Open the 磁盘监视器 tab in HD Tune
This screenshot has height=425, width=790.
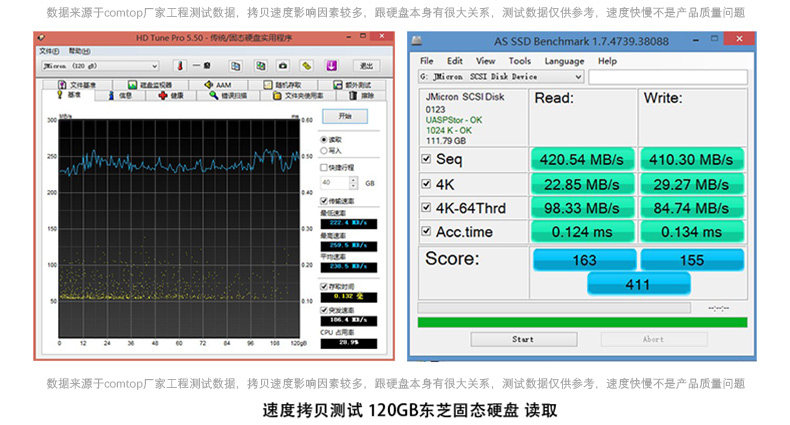pyautogui.click(x=150, y=85)
